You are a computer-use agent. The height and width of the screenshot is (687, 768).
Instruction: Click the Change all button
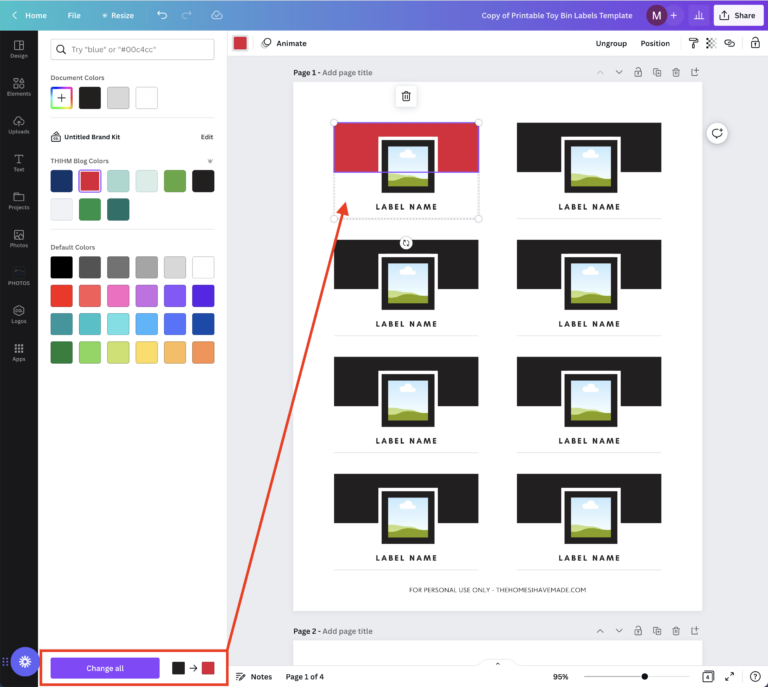point(105,668)
